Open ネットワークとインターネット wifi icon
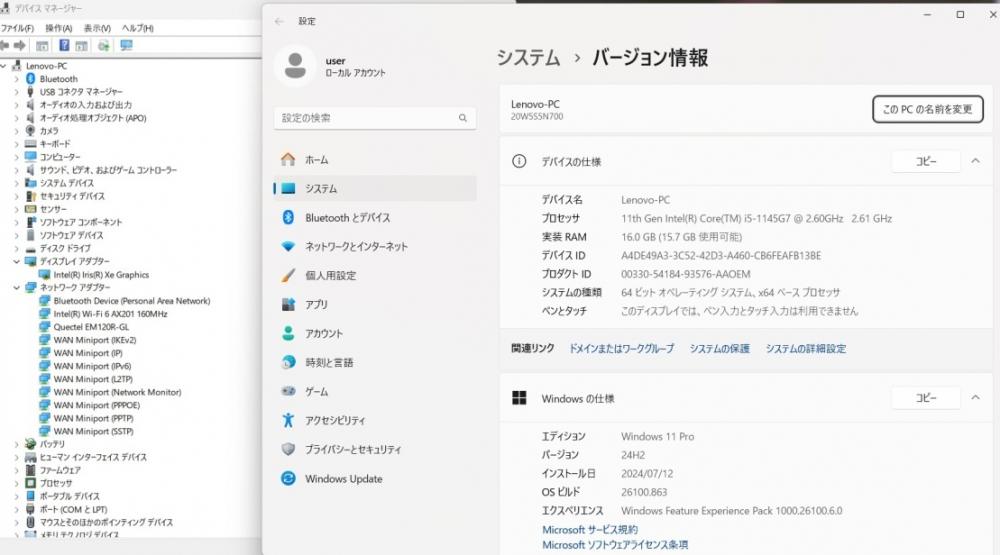The height and width of the screenshot is (555, 1000). click(288, 246)
